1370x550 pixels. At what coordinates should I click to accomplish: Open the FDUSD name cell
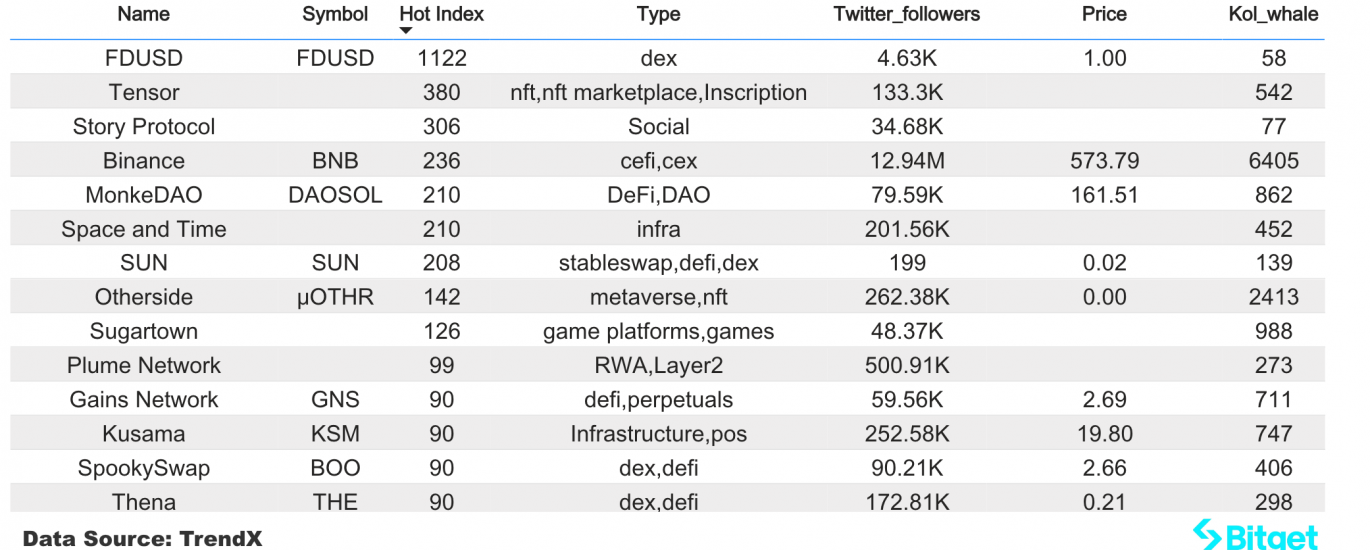point(144,58)
